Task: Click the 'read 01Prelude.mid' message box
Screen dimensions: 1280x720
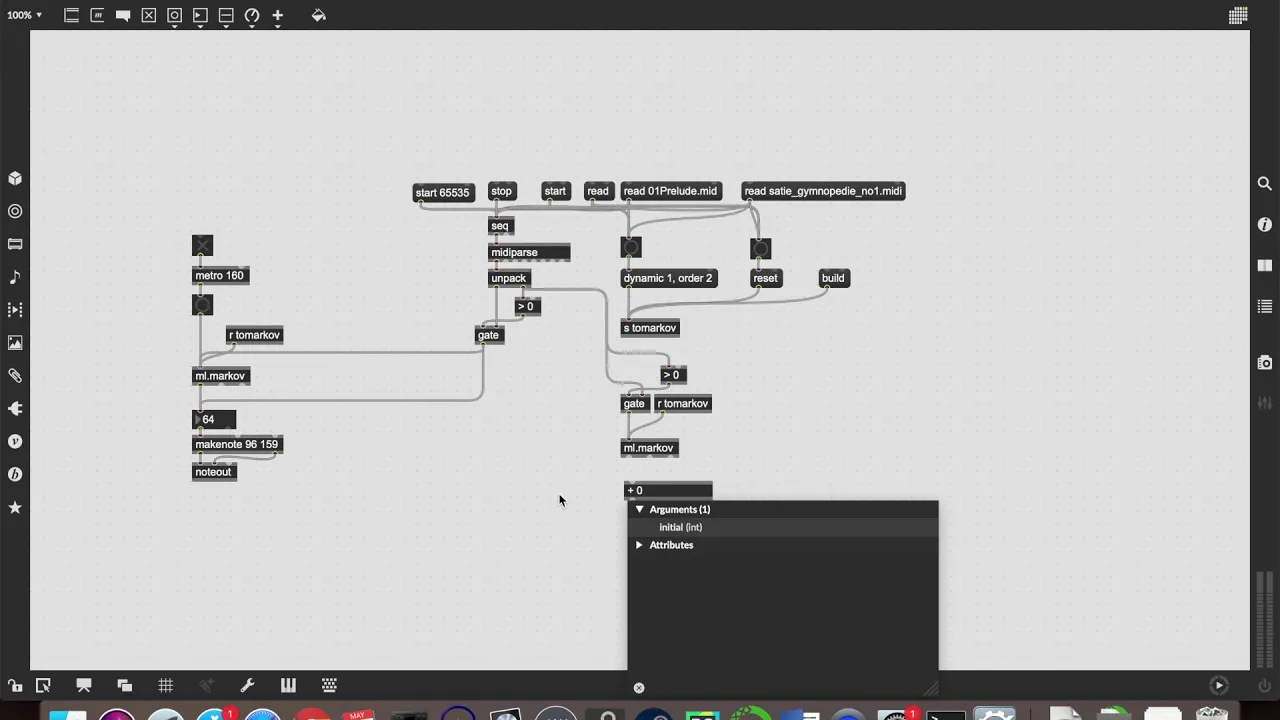Action: pos(670,191)
